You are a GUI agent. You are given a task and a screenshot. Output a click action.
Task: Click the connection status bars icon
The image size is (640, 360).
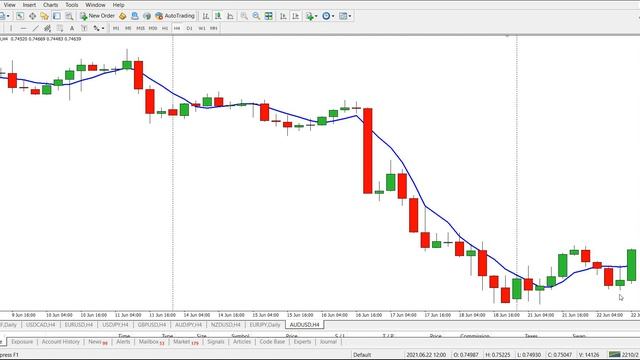(x=614, y=355)
